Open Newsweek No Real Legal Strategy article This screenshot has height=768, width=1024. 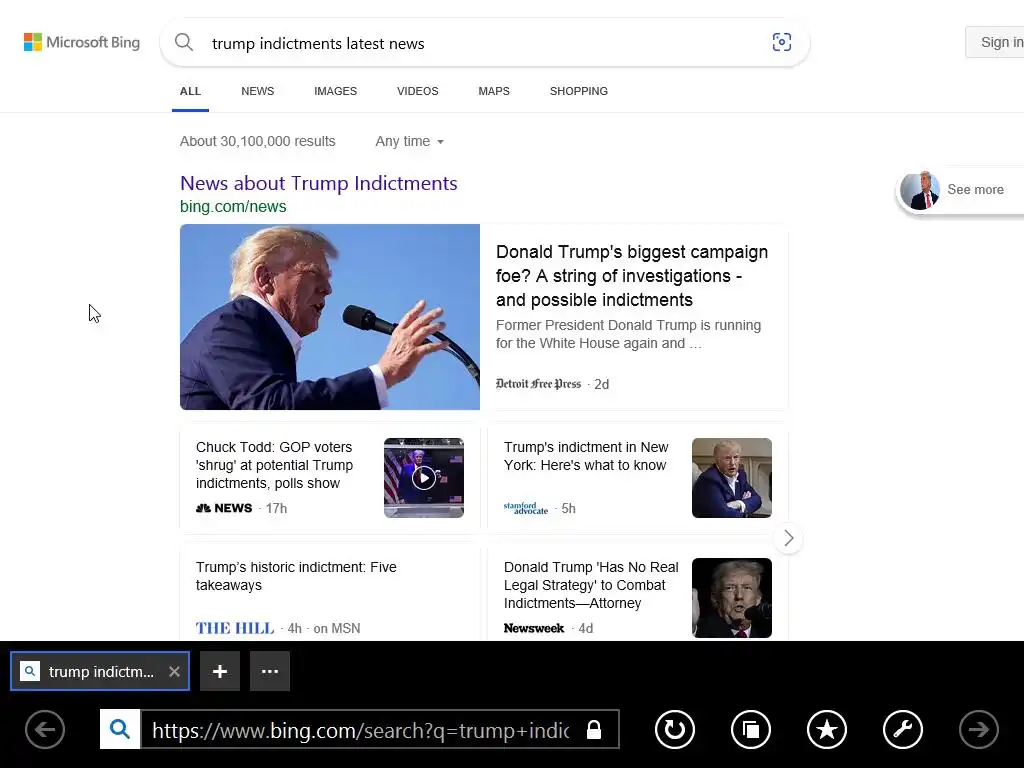click(591, 585)
